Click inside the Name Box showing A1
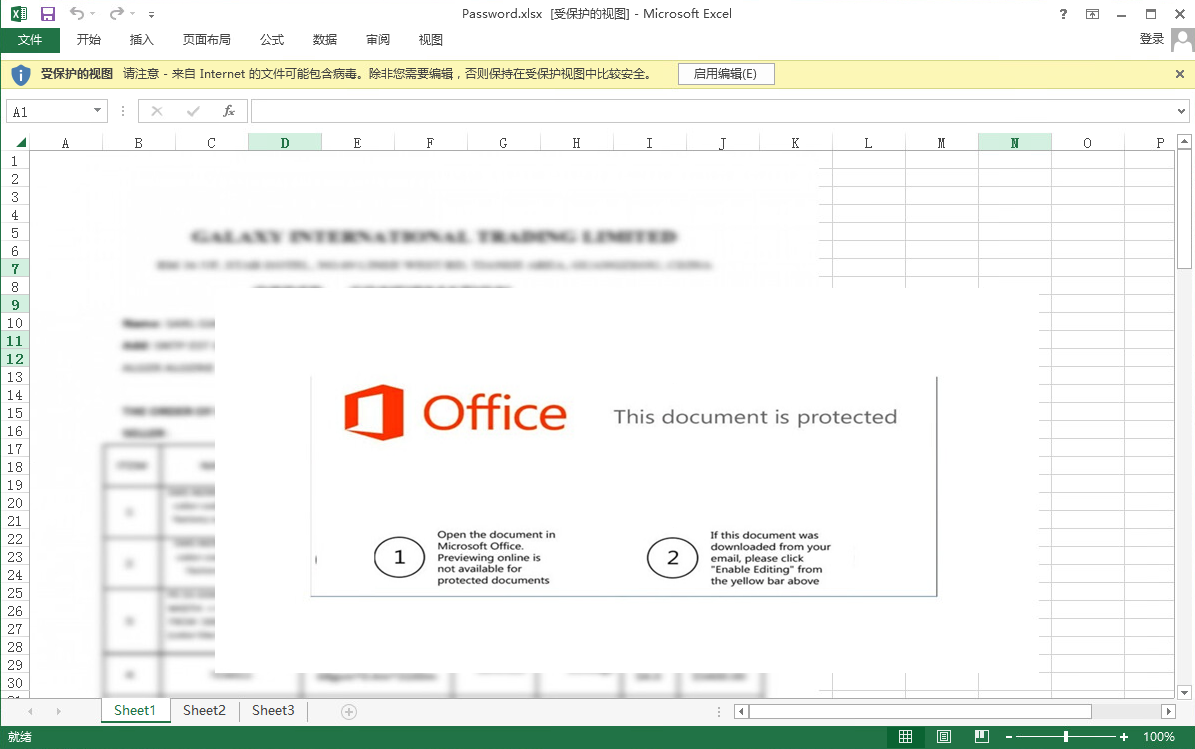Image resolution: width=1195 pixels, height=749 pixels. (x=50, y=111)
